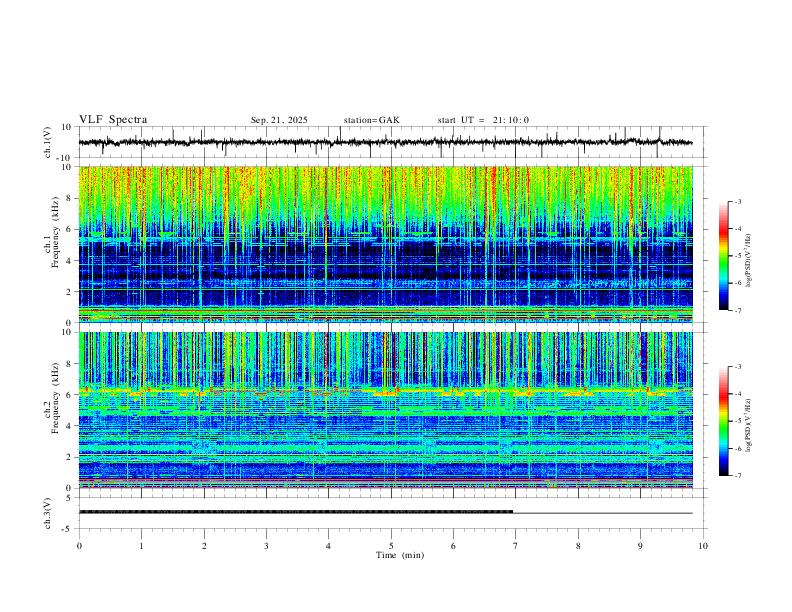
Task: Click the "Time (min)" axis title
Action: [400, 555]
